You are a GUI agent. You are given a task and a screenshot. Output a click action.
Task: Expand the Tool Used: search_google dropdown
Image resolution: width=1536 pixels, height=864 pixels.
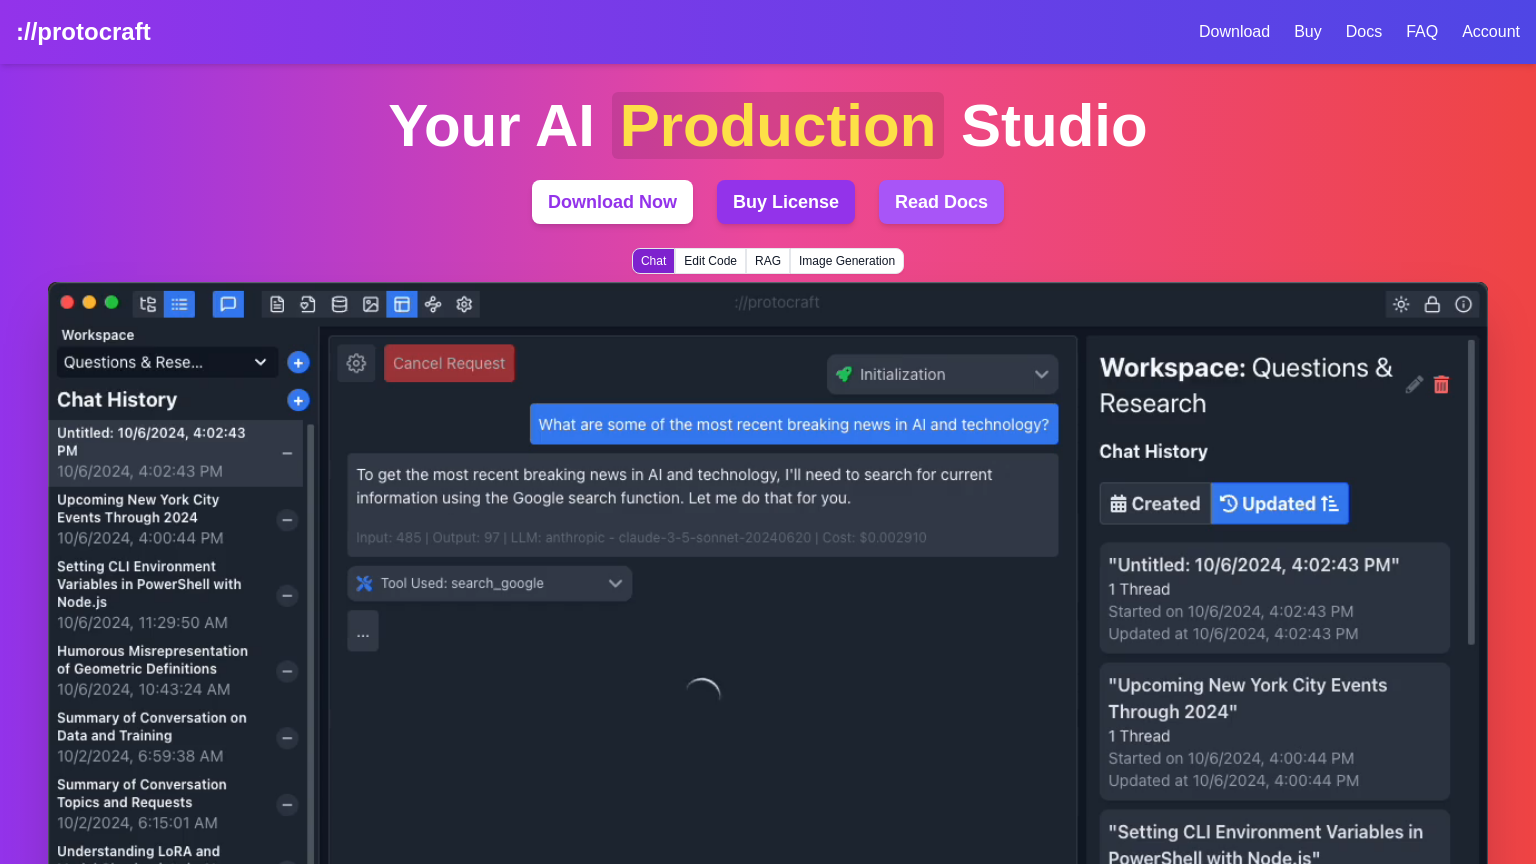coord(489,583)
